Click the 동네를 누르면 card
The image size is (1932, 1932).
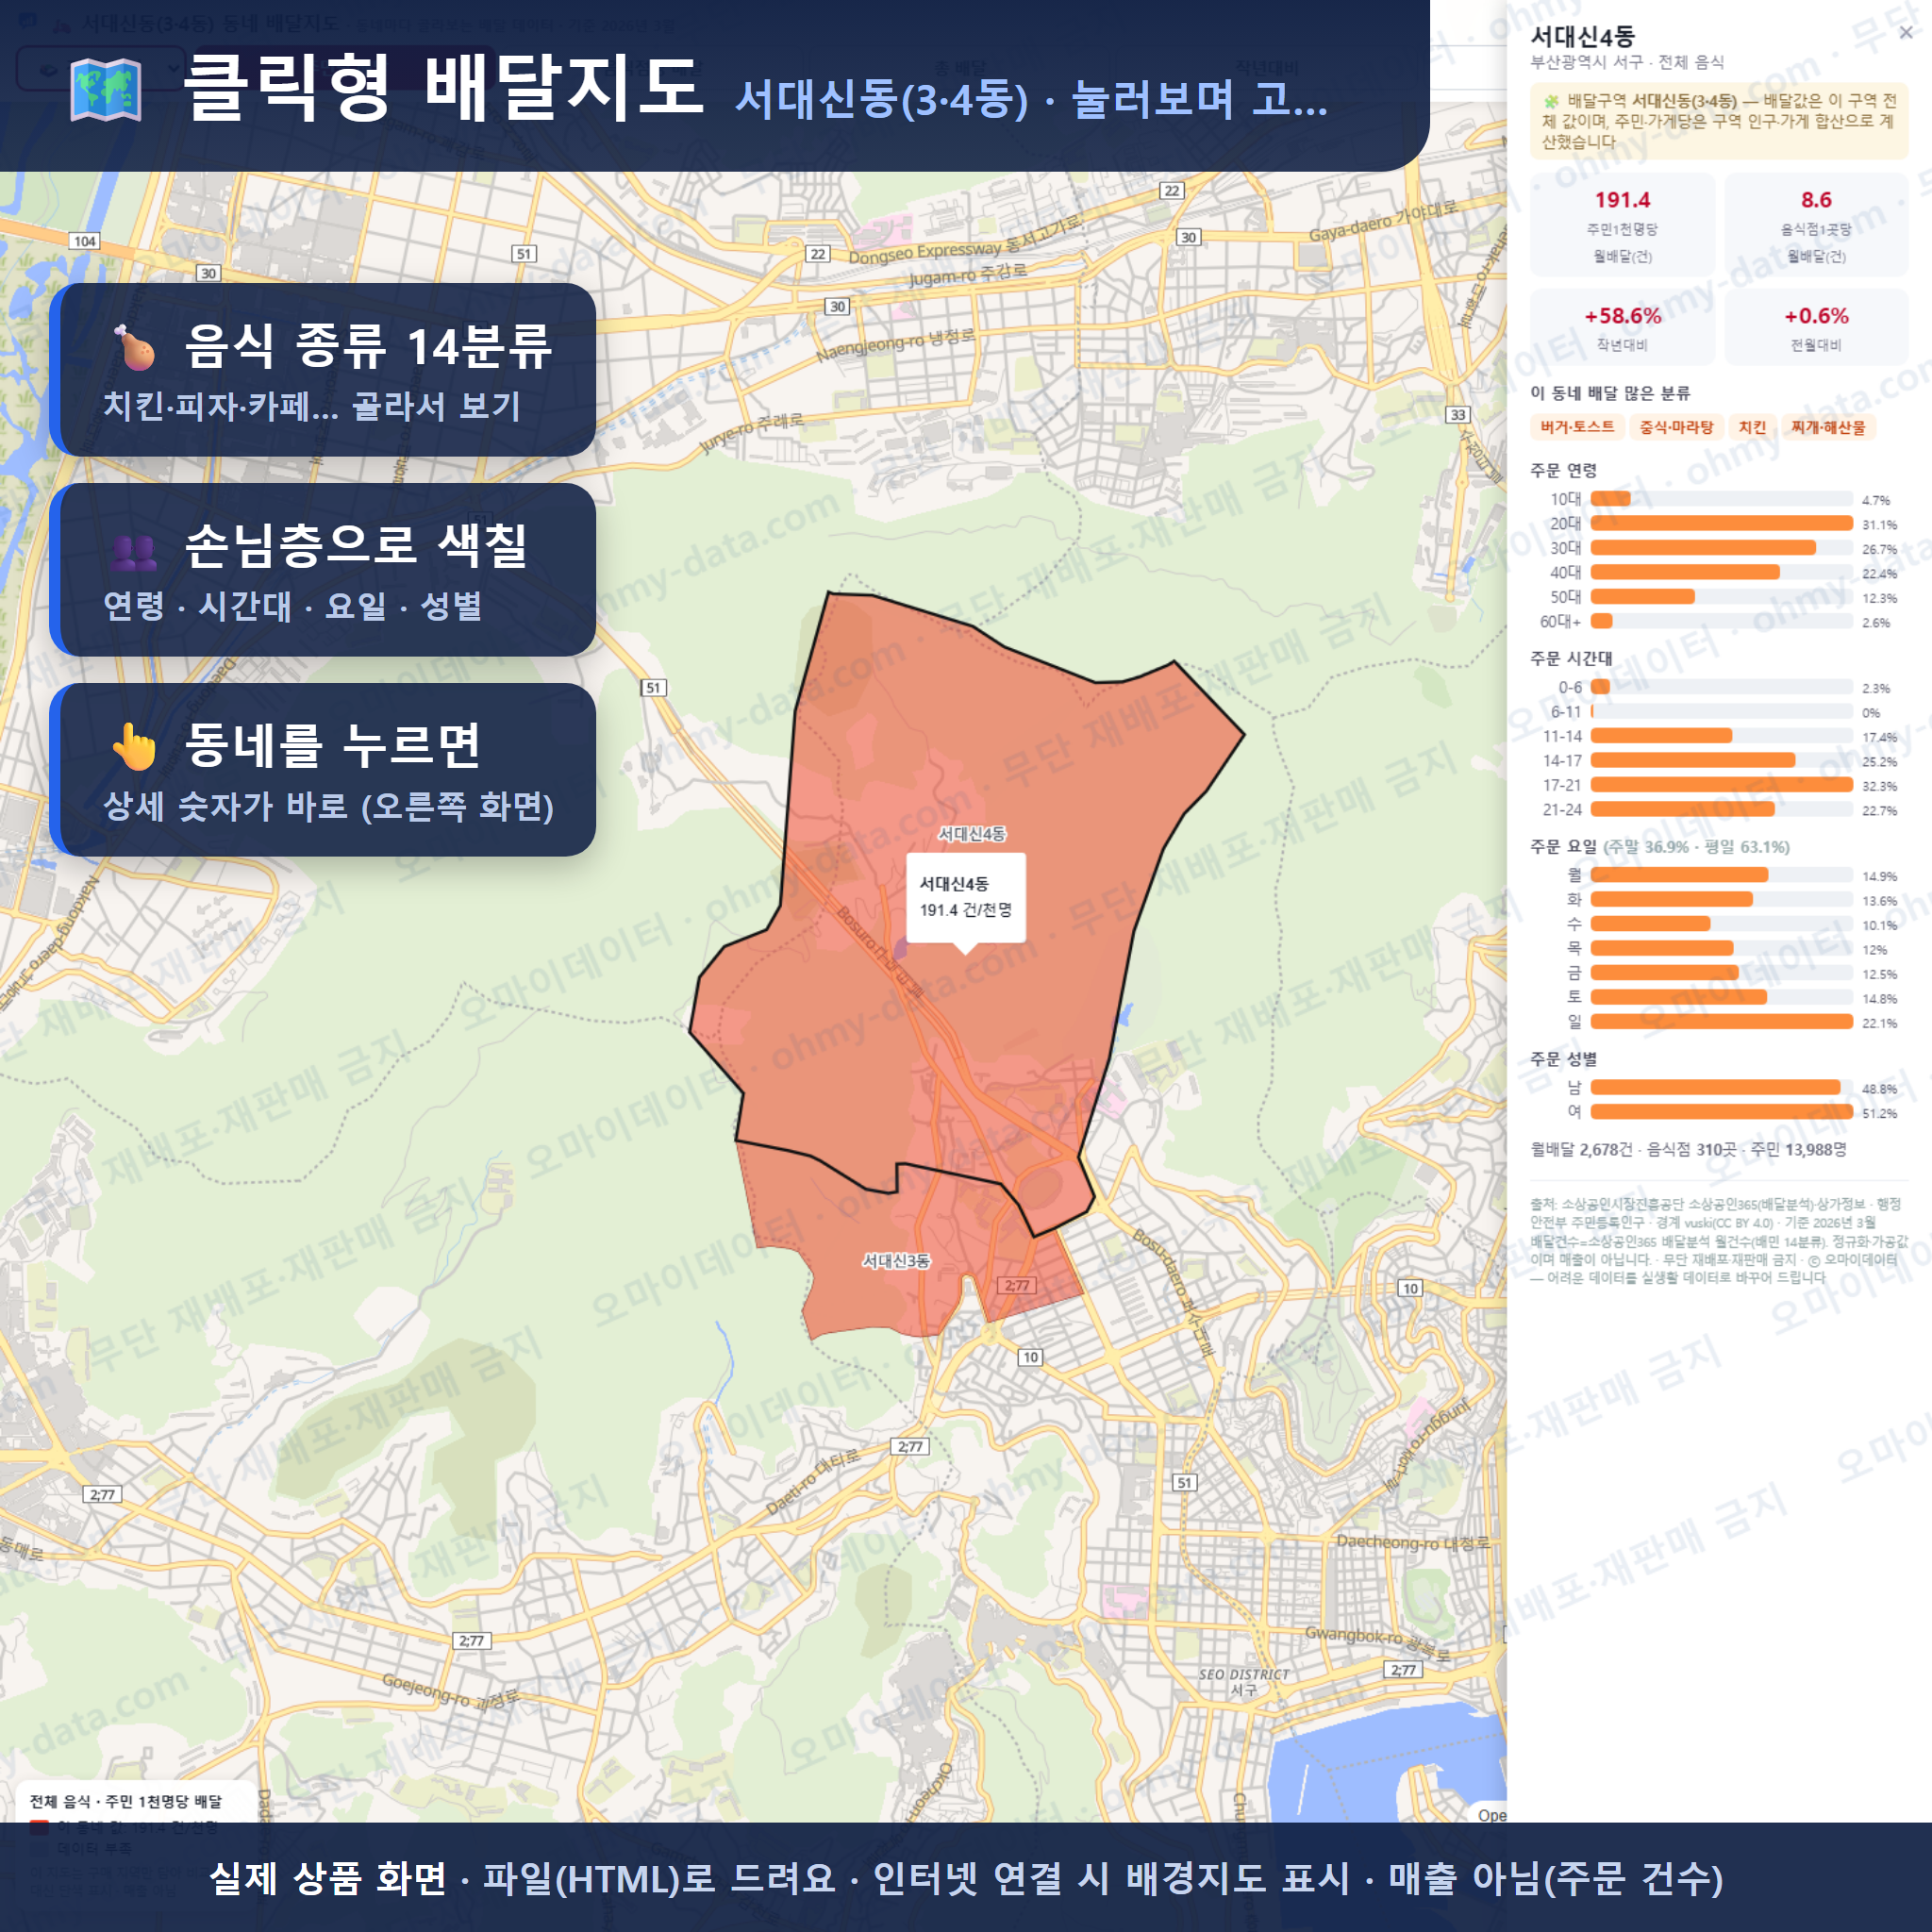(323, 770)
